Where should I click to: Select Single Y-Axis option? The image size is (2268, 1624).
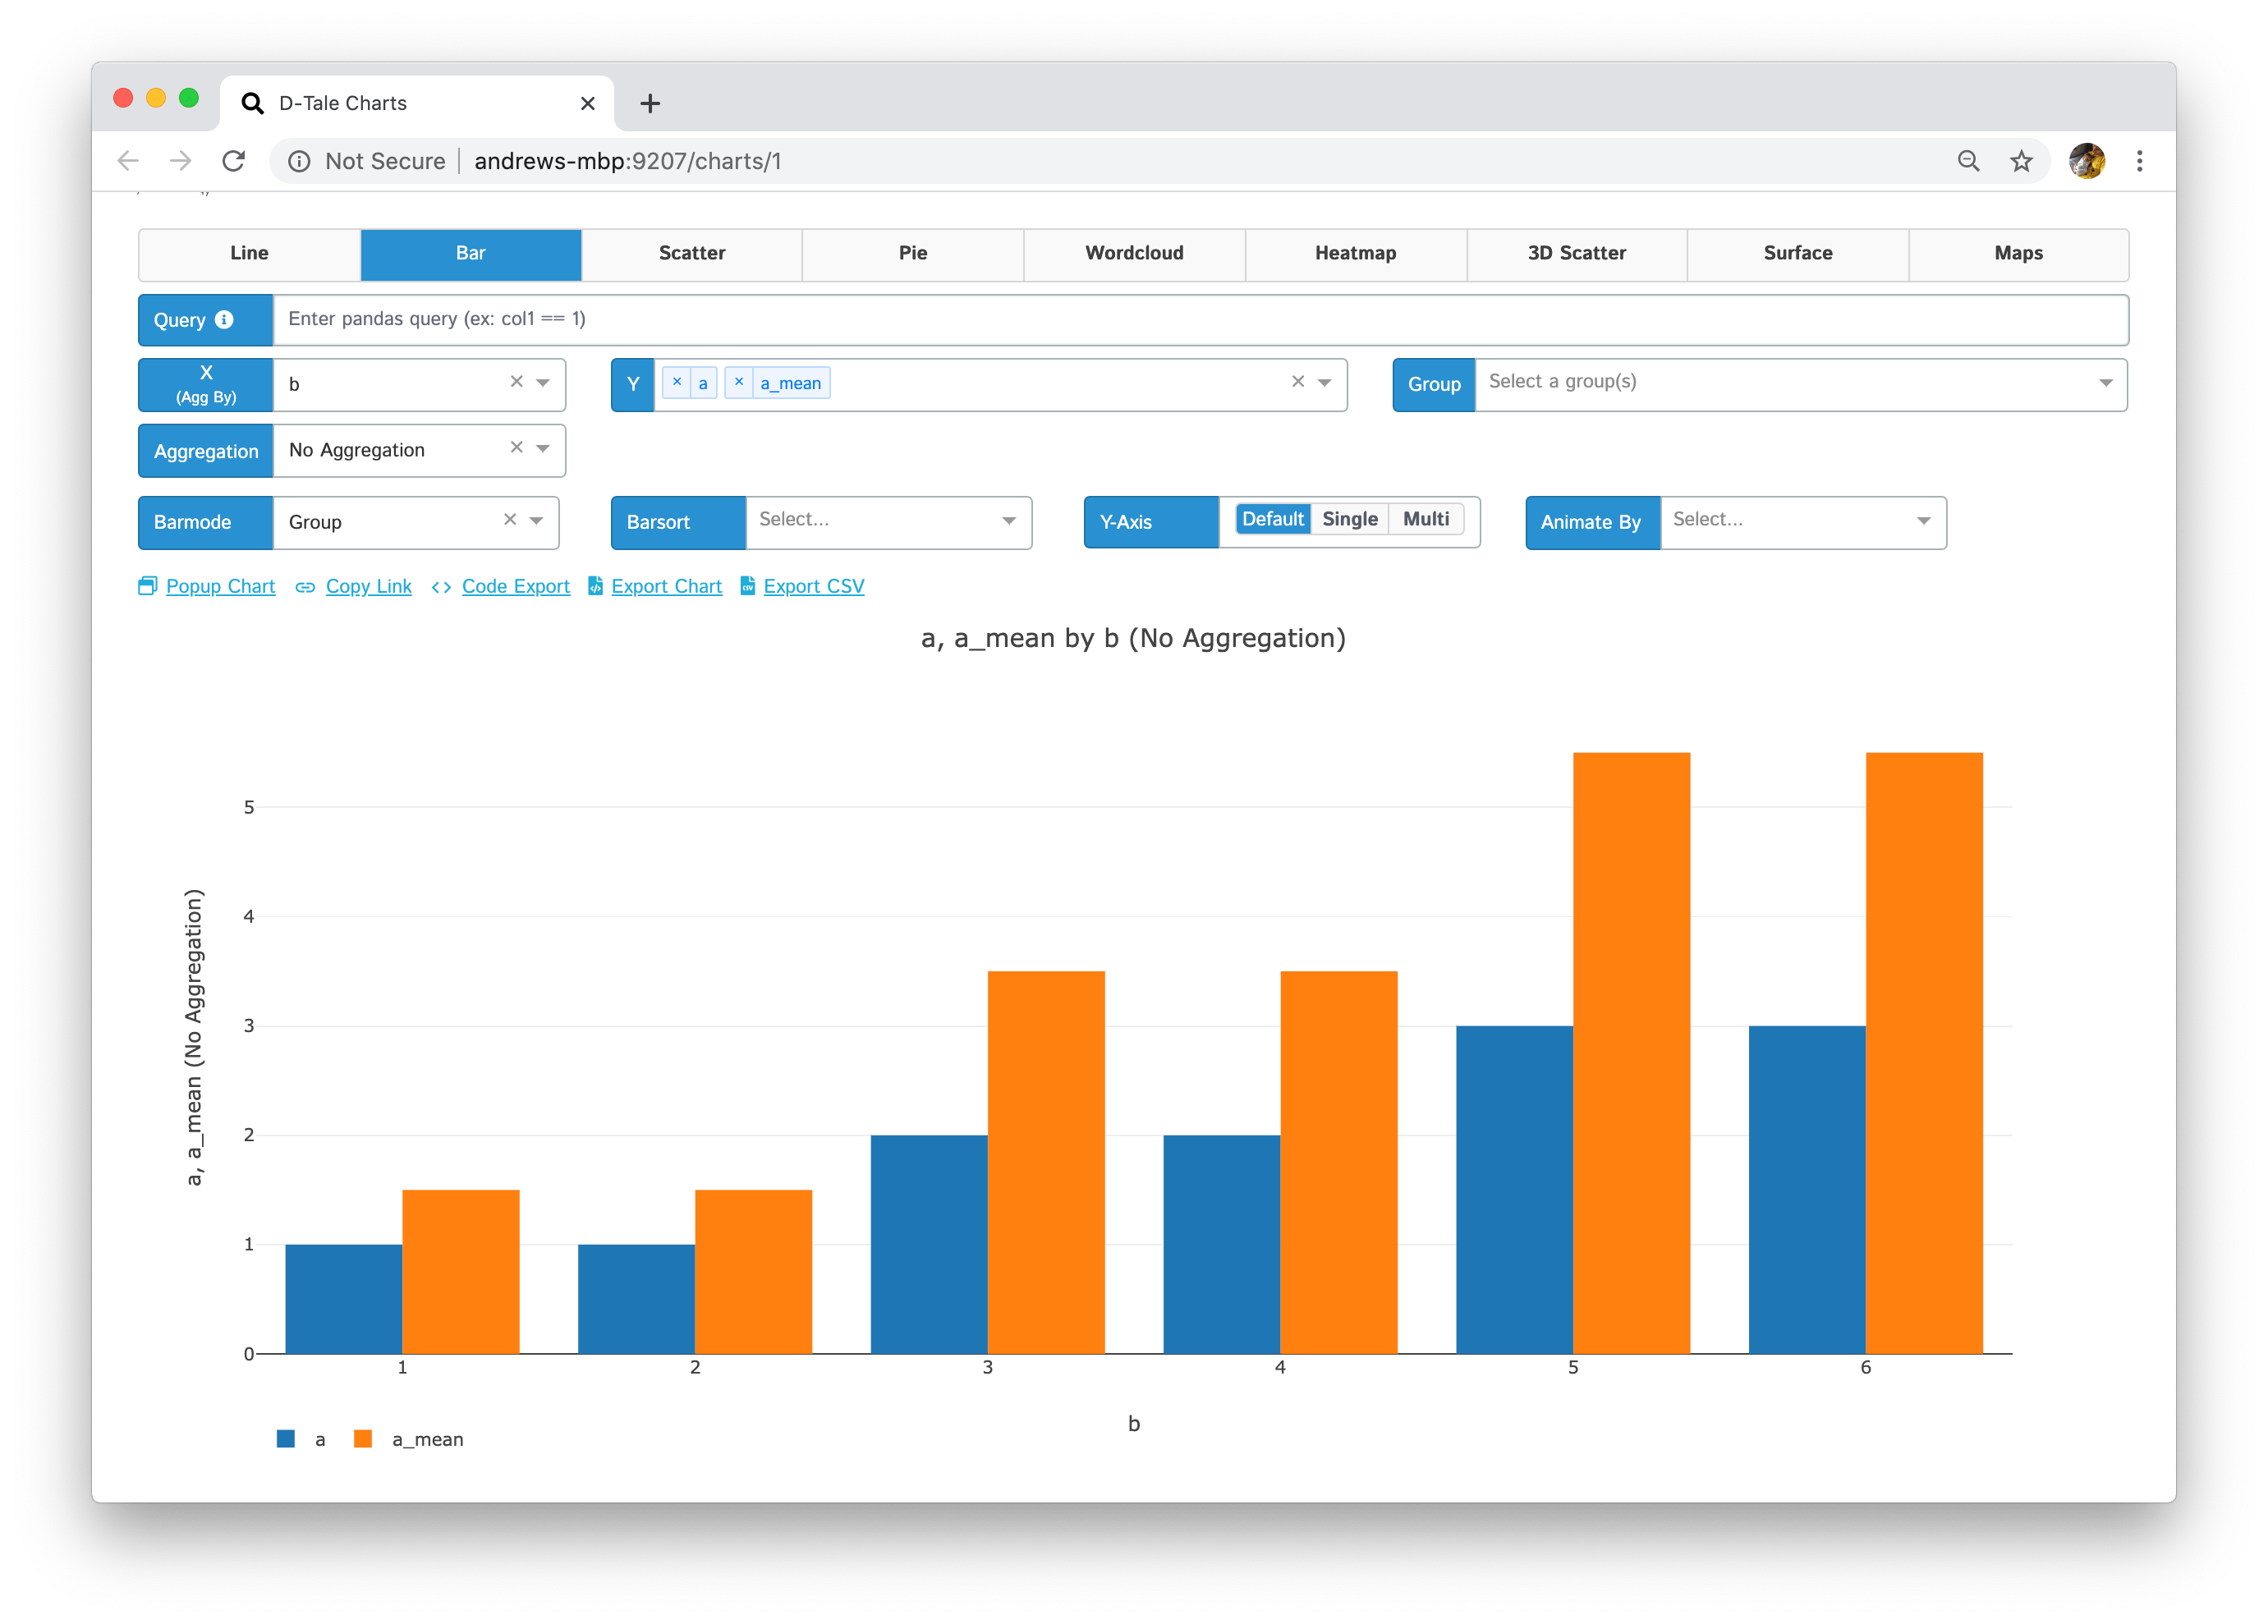pyautogui.click(x=1349, y=519)
